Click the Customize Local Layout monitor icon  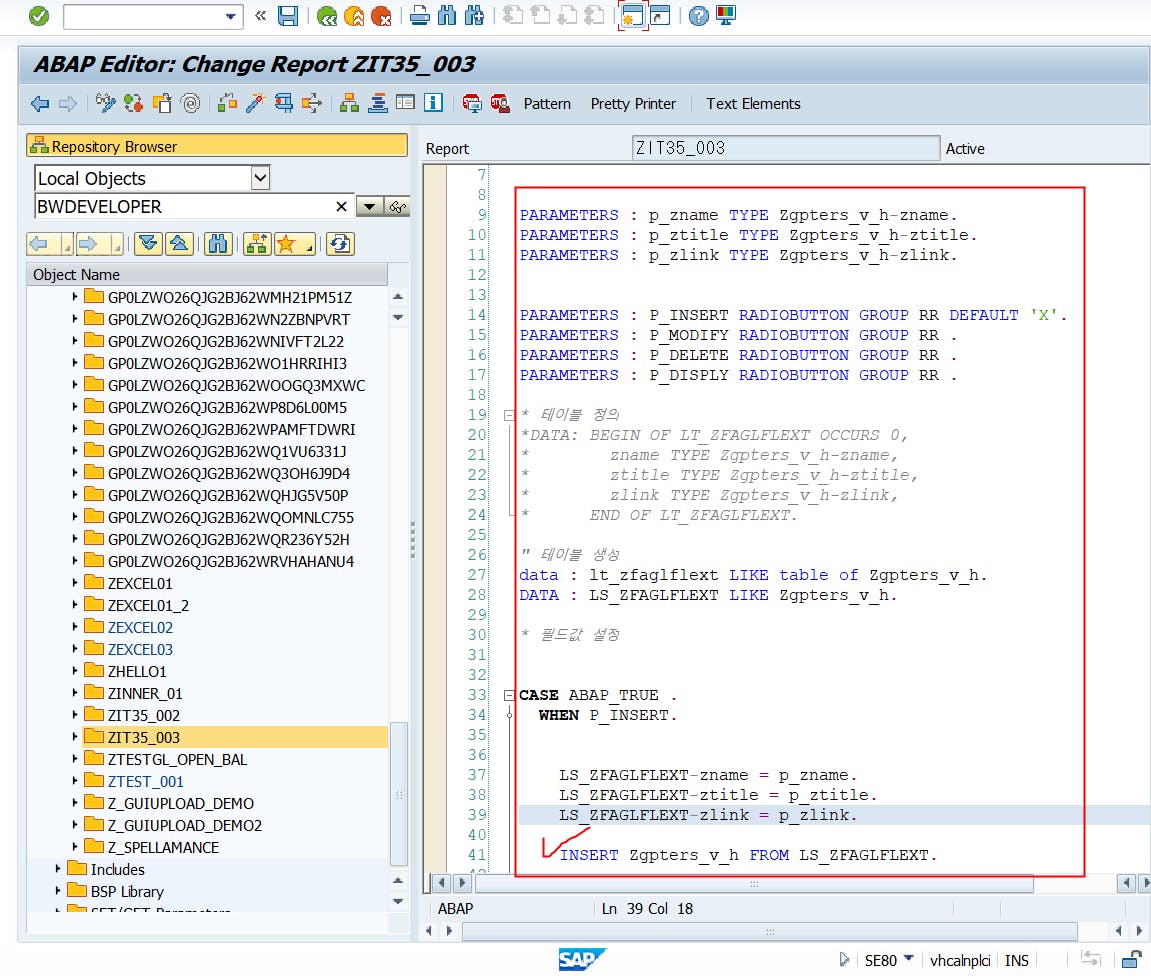(725, 15)
